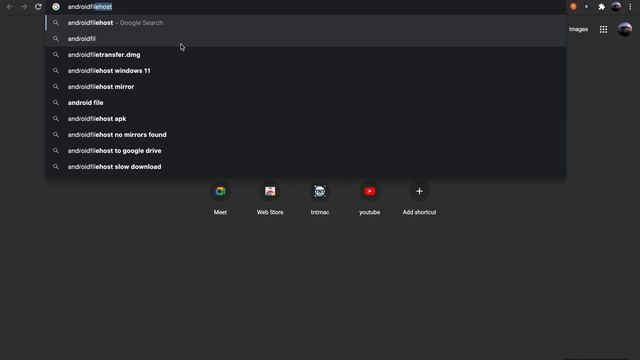Image resolution: width=640 pixels, height=360 pixels.
Task: Open the Extensions puzzle icon
Action: point(601,7)
